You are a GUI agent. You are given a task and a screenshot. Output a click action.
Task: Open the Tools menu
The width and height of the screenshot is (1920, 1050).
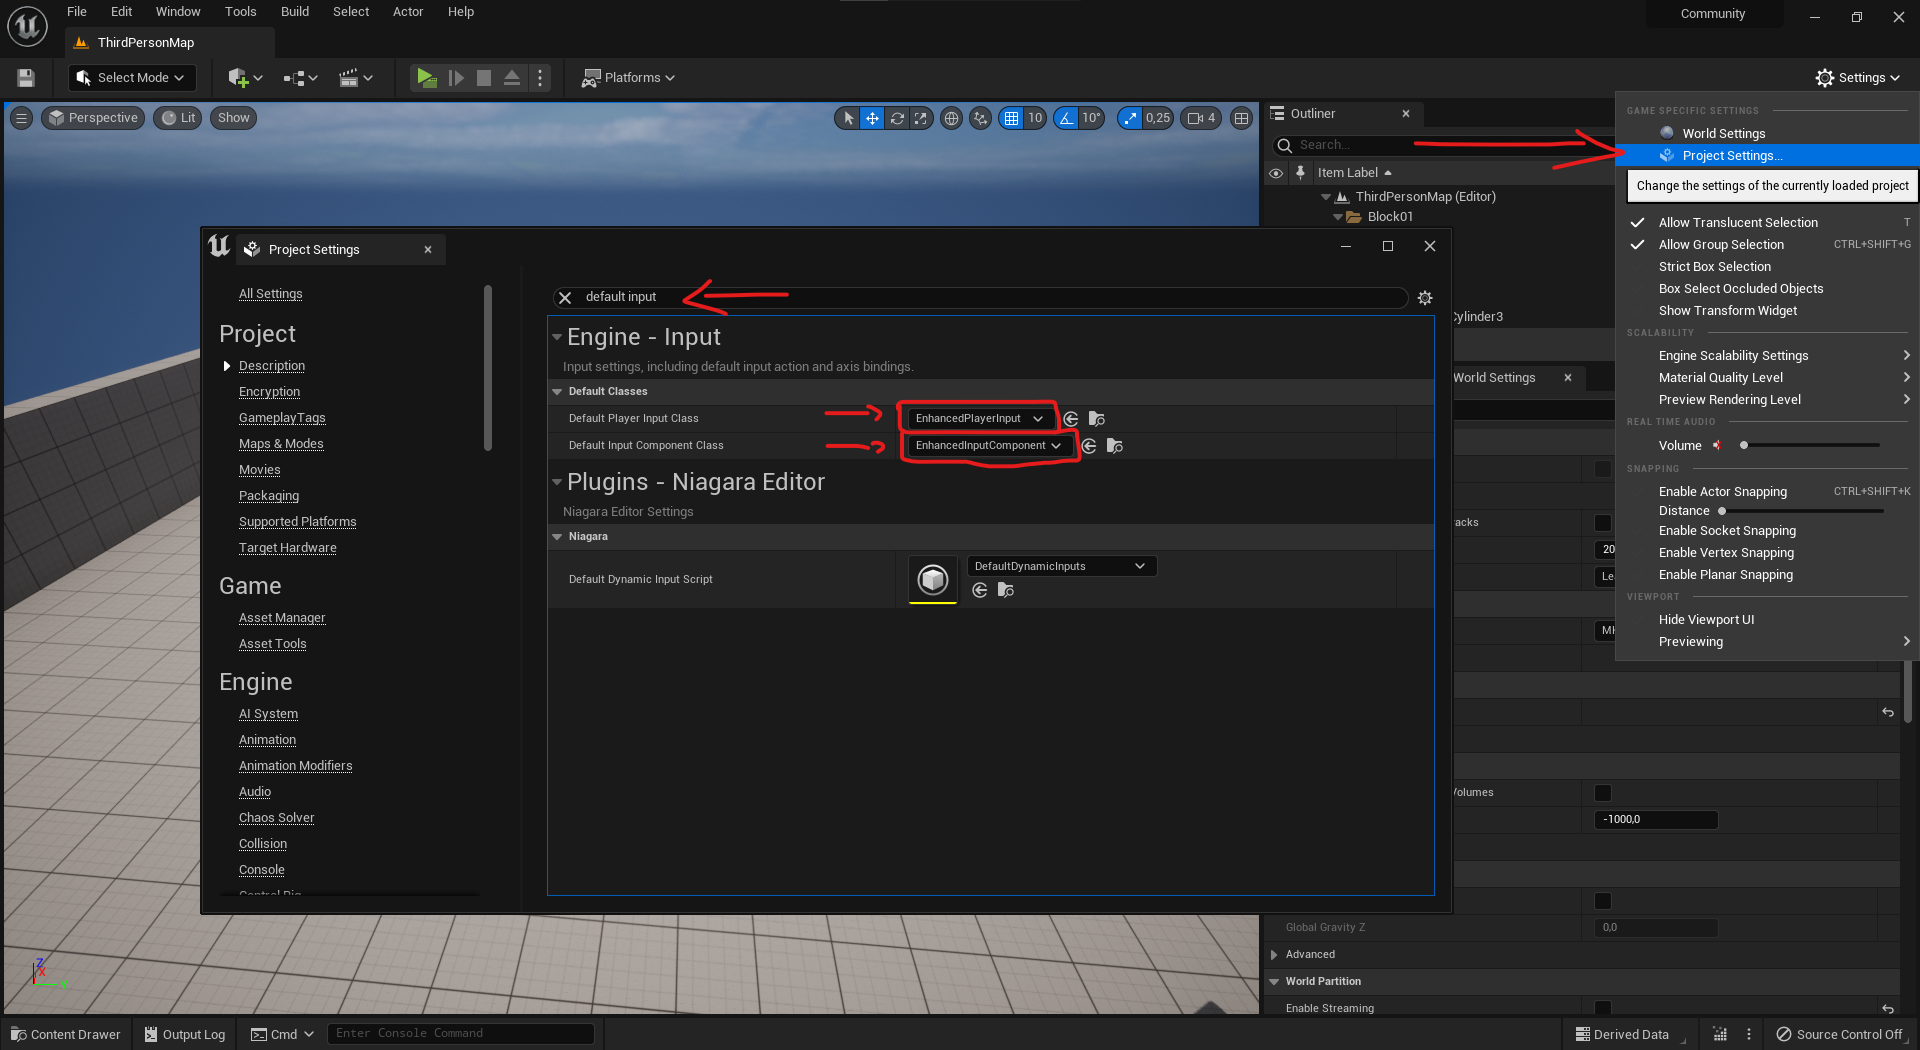pos(240,12)
